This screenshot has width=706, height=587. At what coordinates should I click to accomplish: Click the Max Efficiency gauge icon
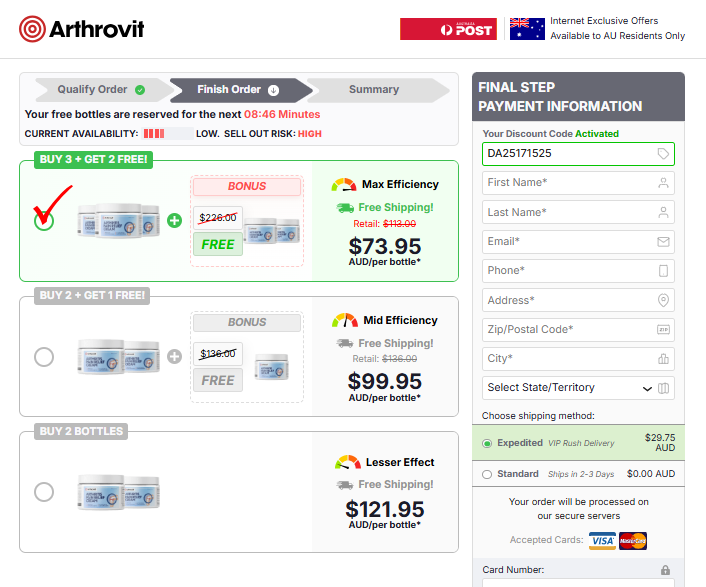344,185
